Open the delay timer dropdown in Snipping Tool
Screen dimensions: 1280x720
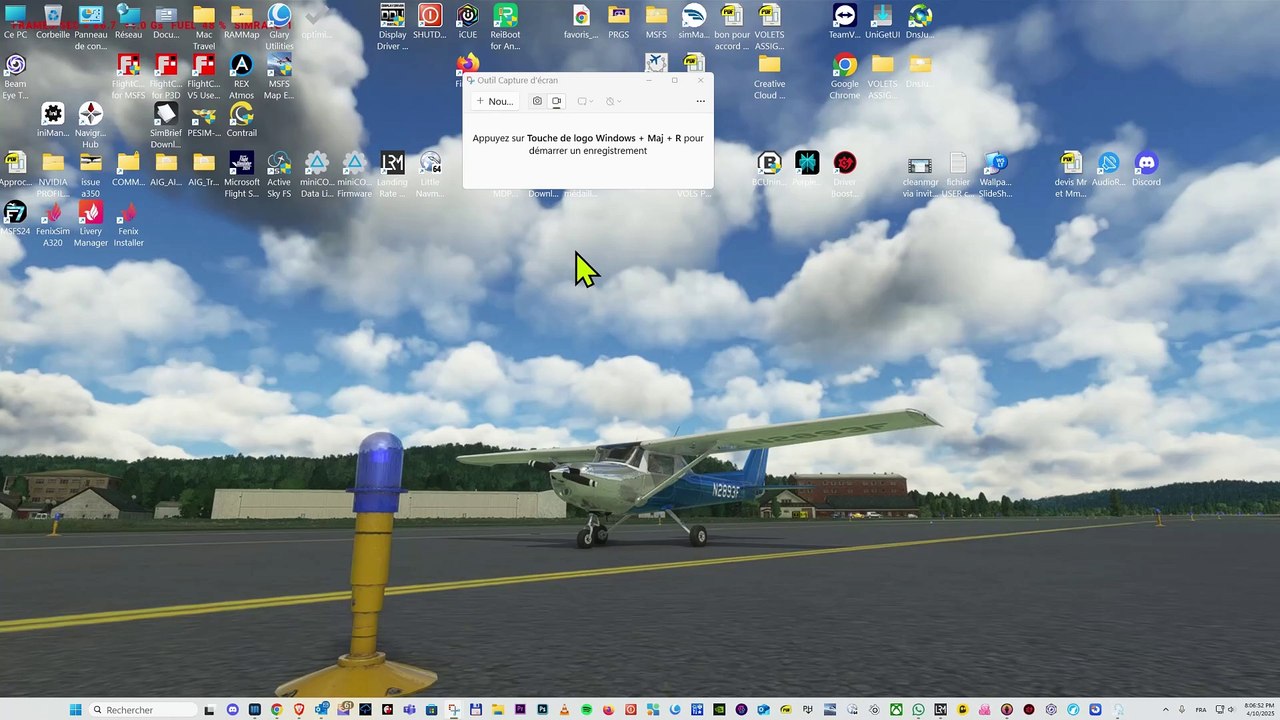(x=613, y=101)
